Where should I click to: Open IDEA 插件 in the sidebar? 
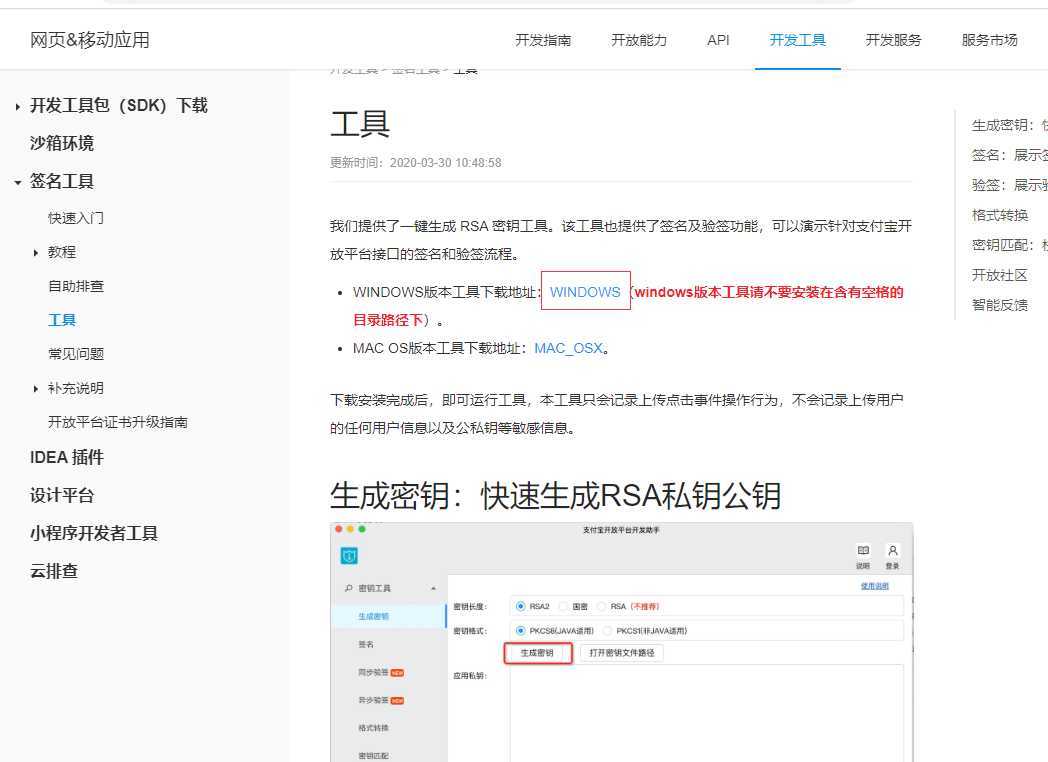pyautogui.click(x=67, y=457)
